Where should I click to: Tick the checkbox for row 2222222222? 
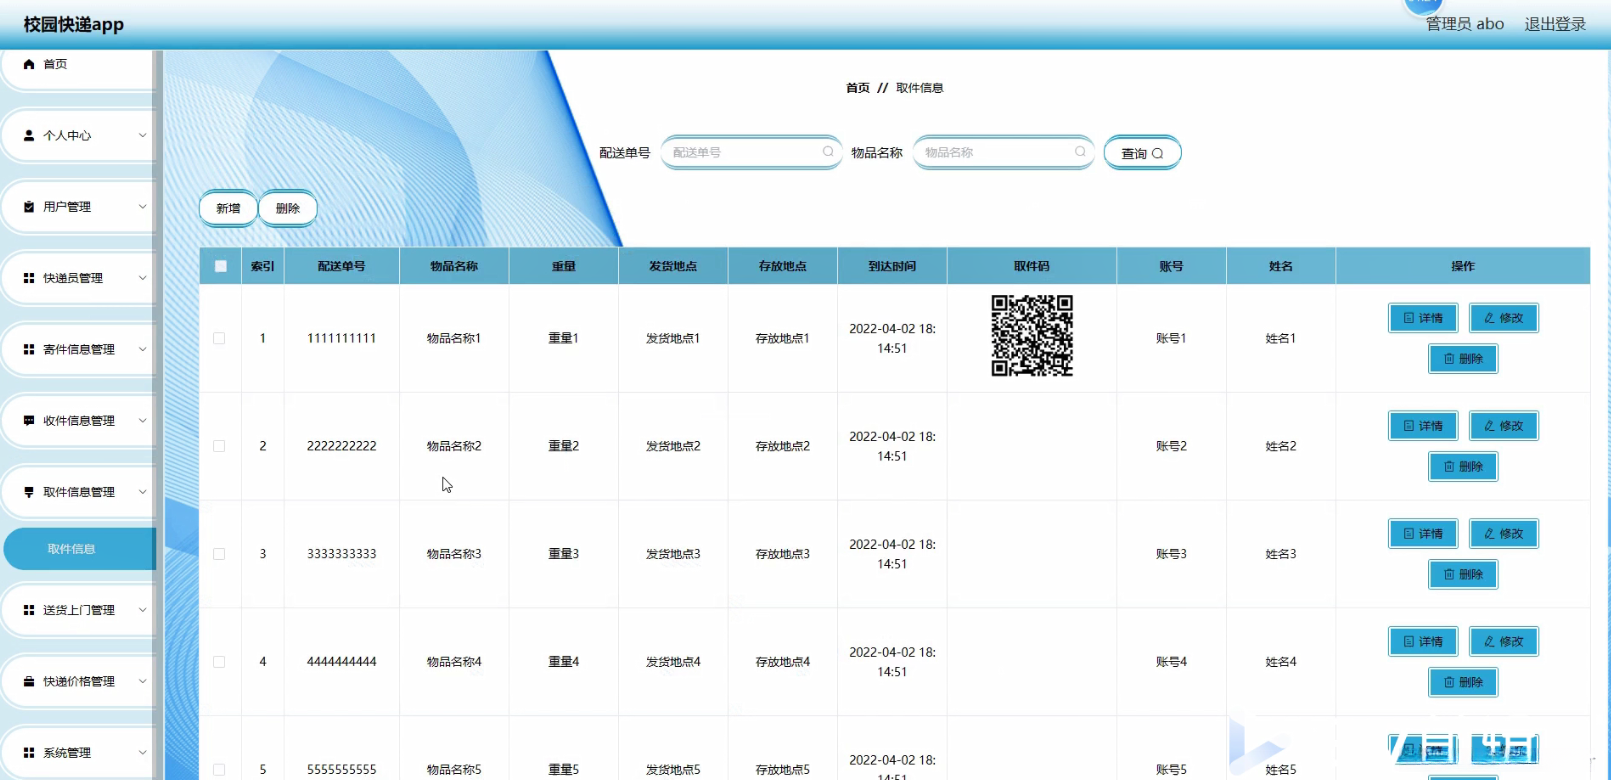click(x=219, y=446)
